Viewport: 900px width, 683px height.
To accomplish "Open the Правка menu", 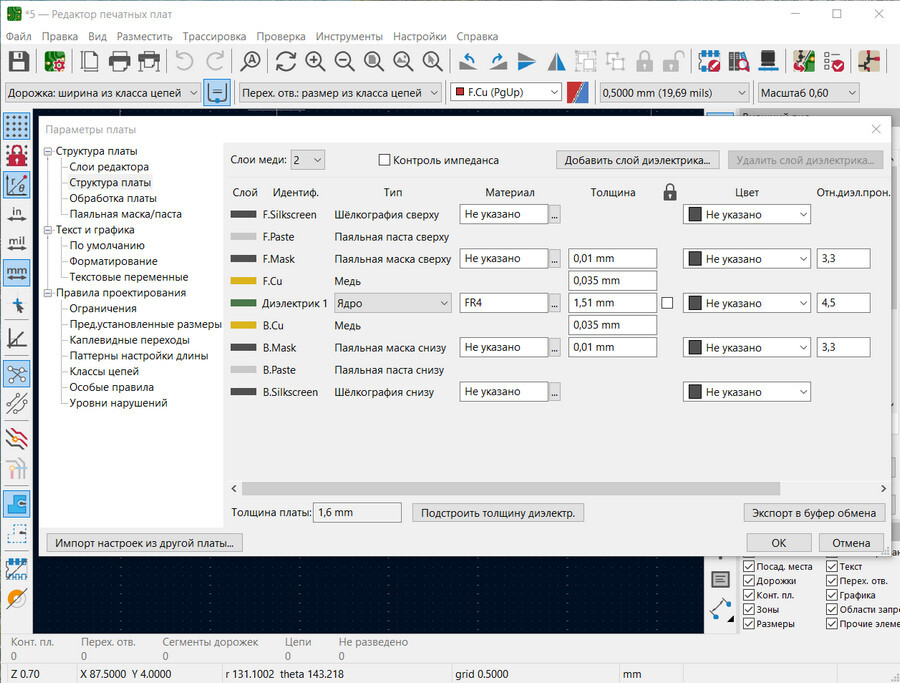I will [x=60, y=36].
